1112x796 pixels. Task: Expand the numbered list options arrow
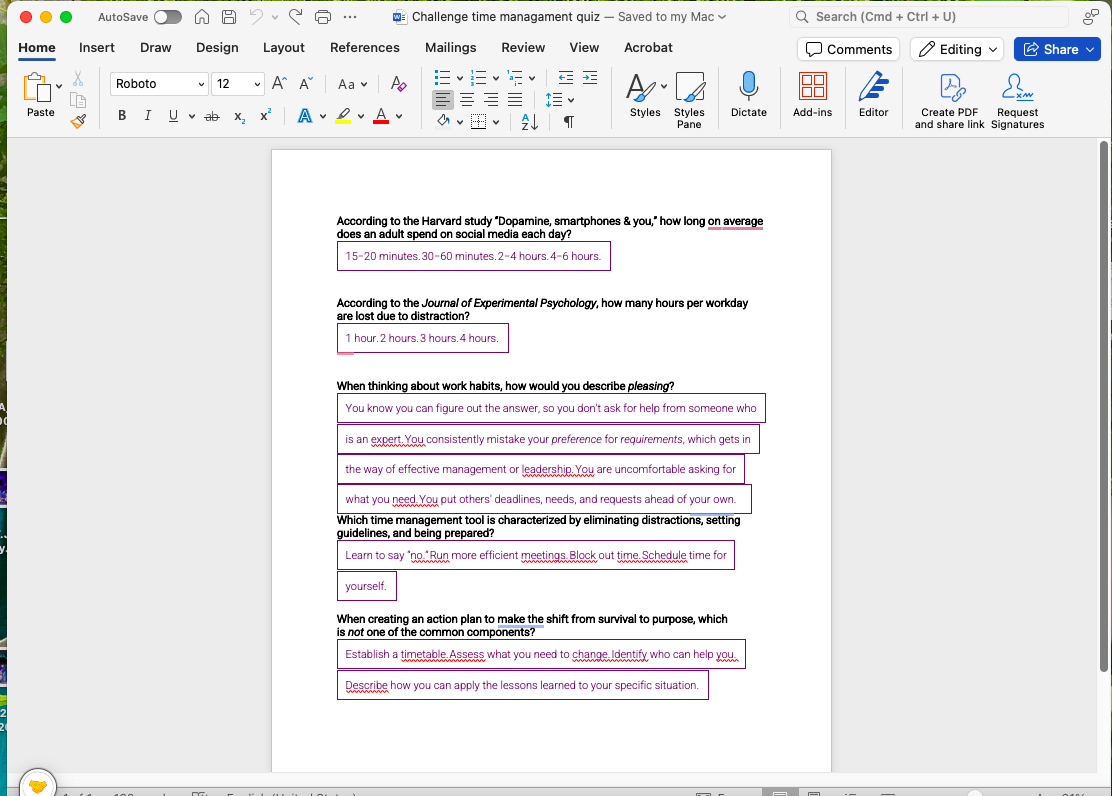(496, 78)
